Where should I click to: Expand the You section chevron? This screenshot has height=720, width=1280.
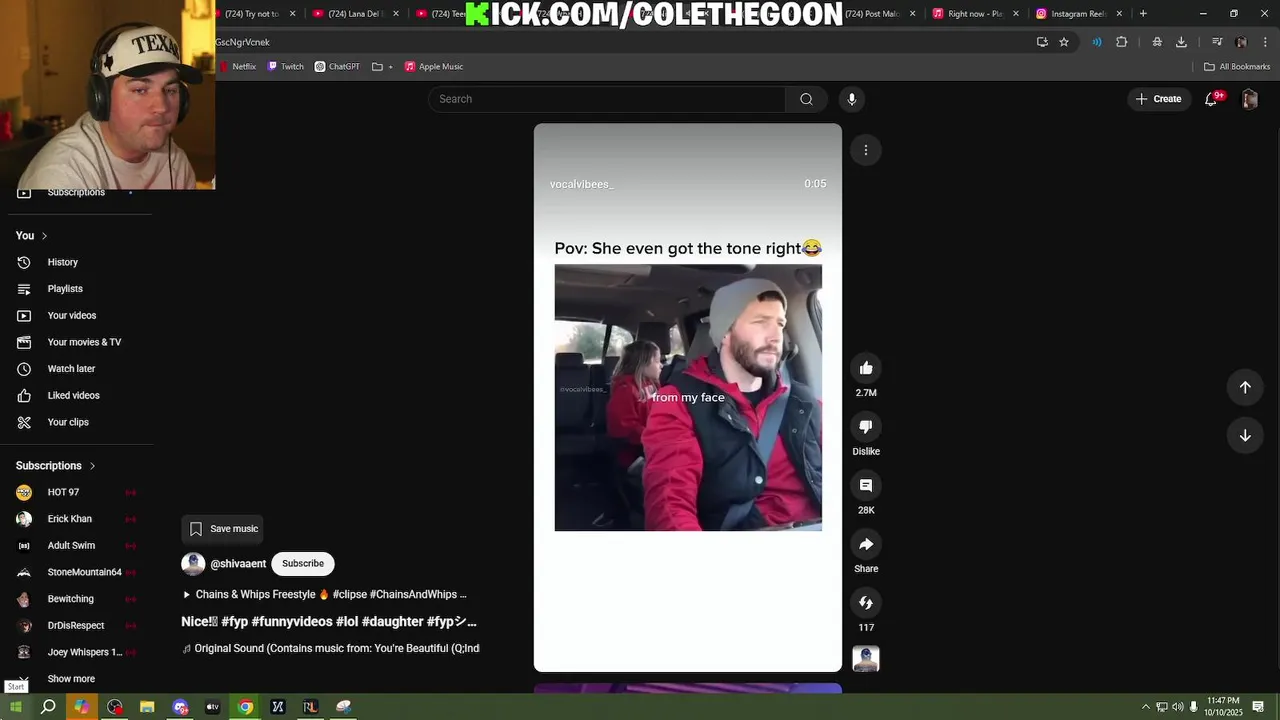(44, 236)
